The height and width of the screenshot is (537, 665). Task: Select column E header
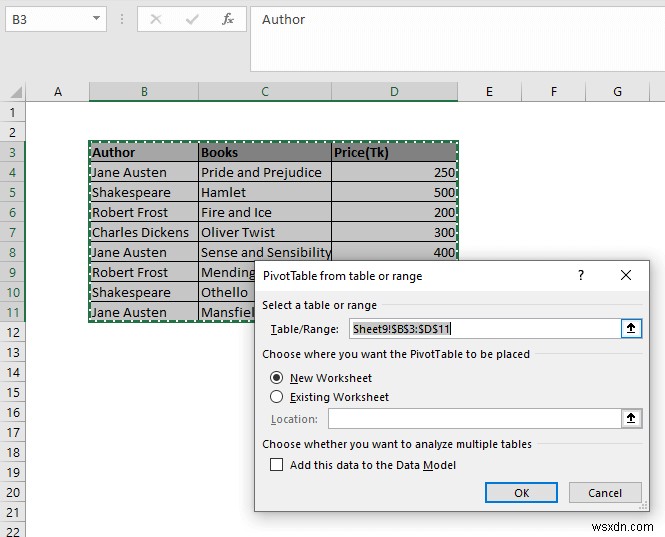pyautogui.click(x=489, y=92)
